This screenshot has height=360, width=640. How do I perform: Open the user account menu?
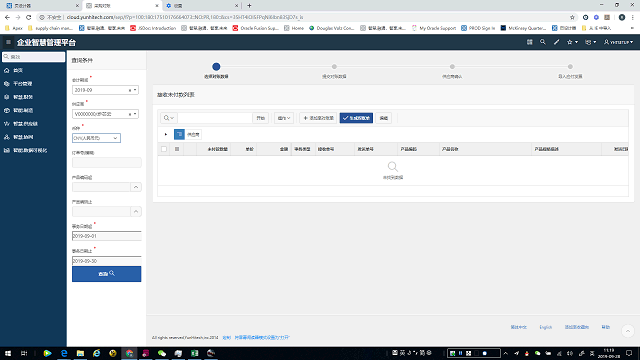point(618,42)
